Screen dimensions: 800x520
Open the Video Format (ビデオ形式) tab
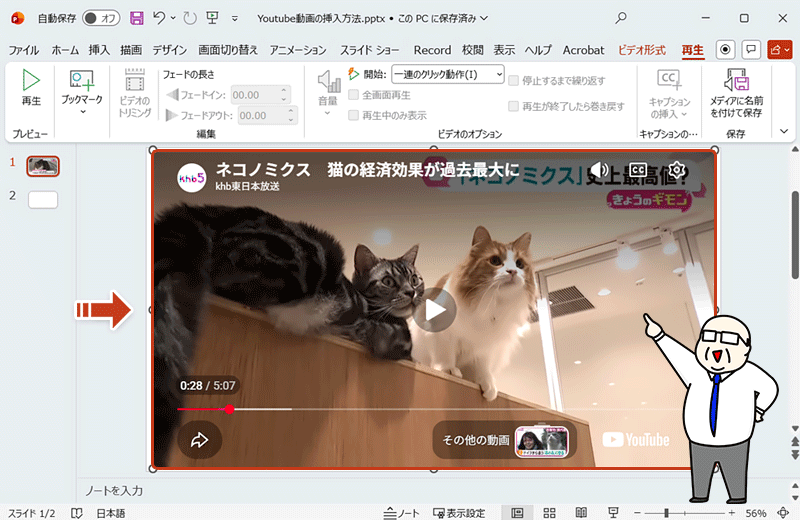[x=642, y=50]
